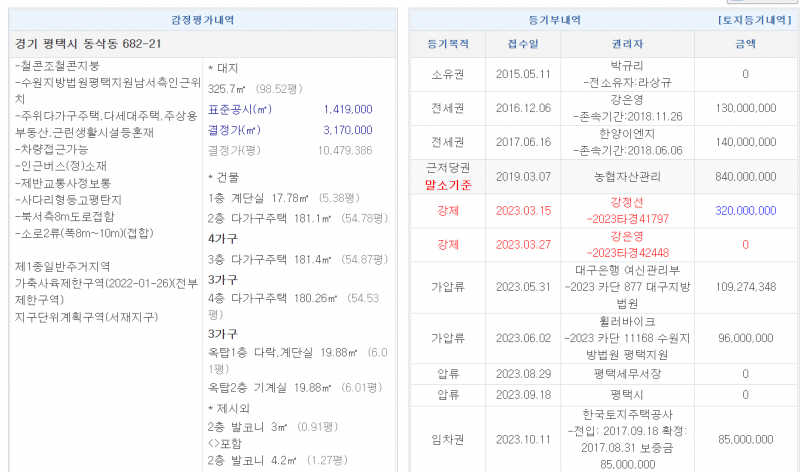
Task: Click the address 경기 평택시 동삭동 682-21
Action: click(89, 44)
